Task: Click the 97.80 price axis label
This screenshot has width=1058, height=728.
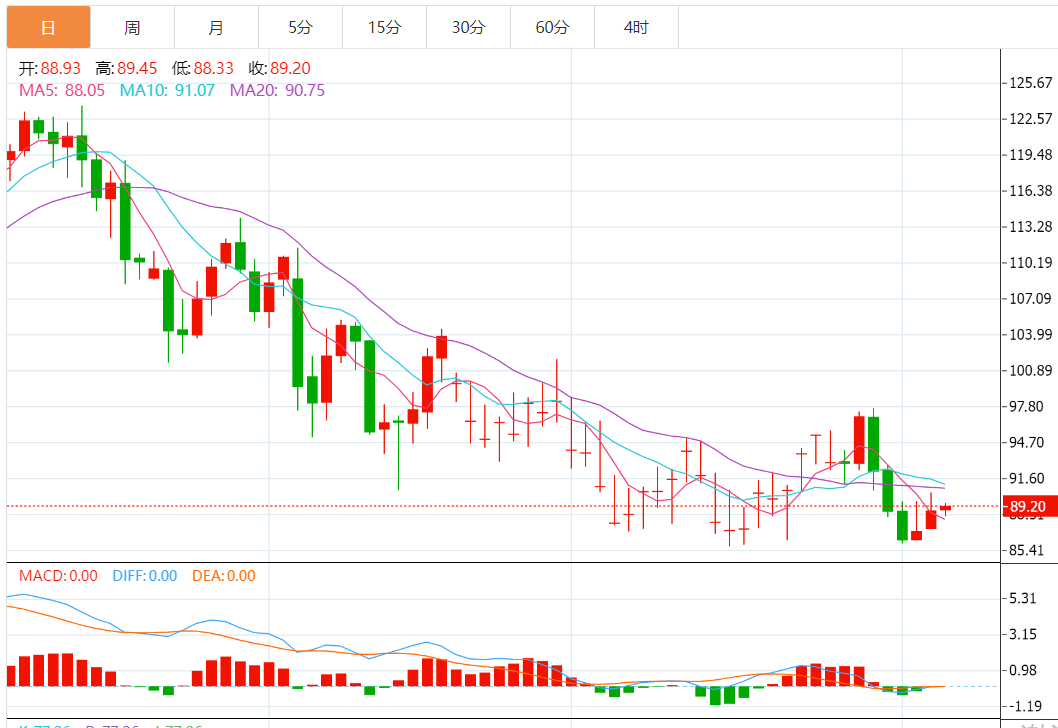Action: click(1026, 406)
